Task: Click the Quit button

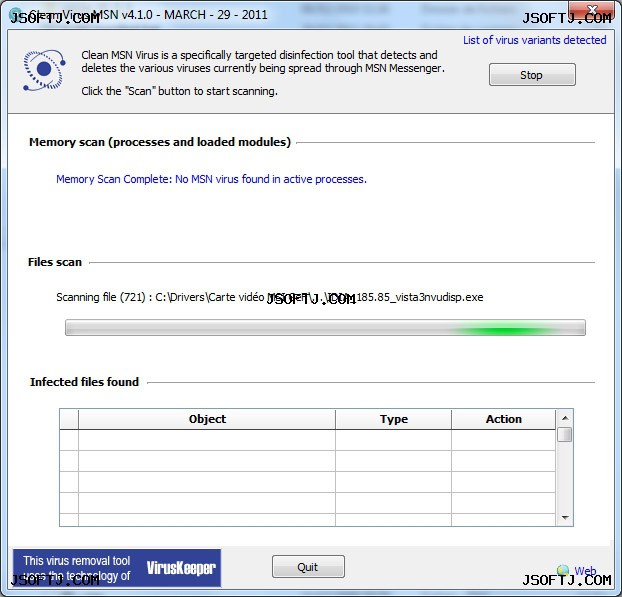Action: pyautogui.click(x=308, y=566)
